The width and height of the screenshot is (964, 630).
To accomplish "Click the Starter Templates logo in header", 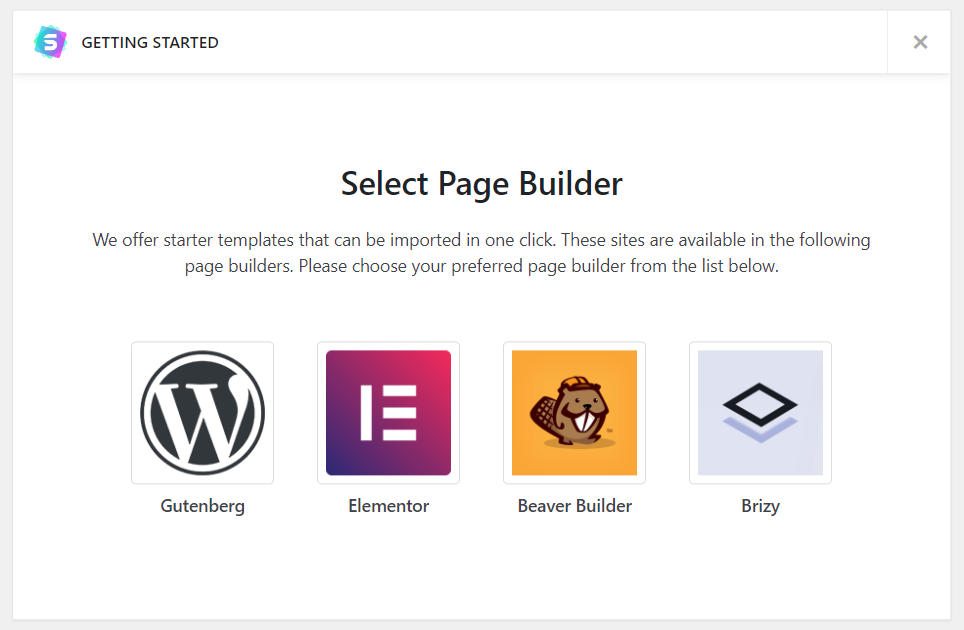I will [x=50, y=42].
